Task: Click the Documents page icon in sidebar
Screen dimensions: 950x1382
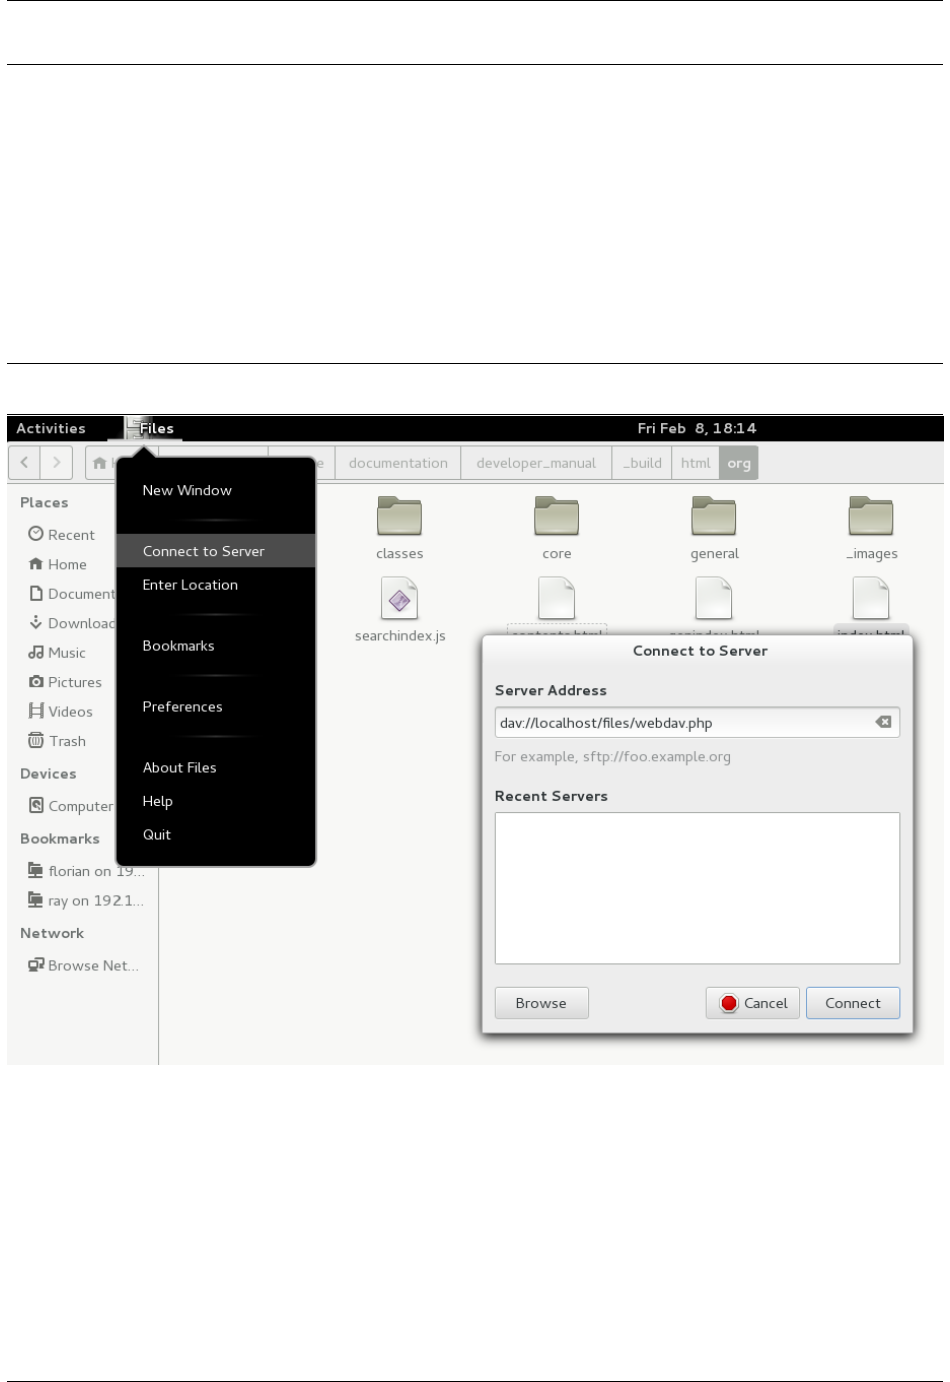Action: pyautogui.click(x=36, y=593)
